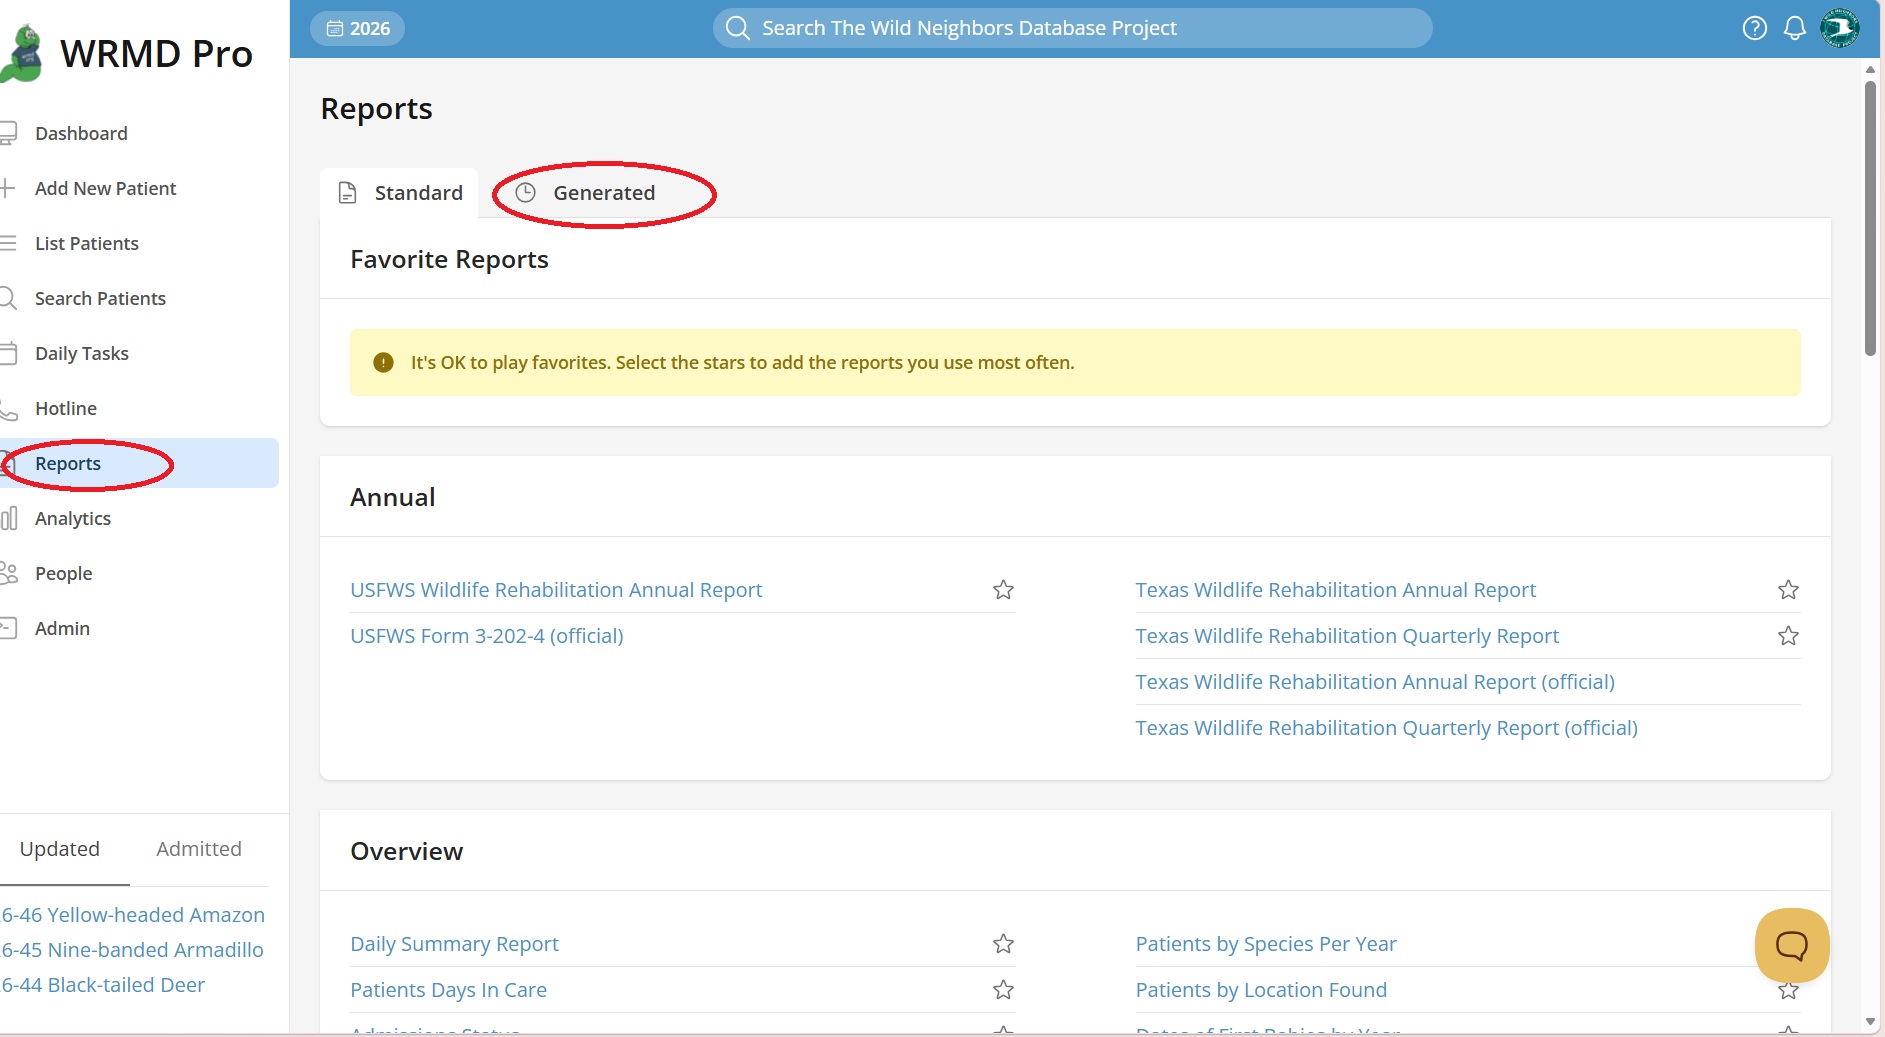Open the chat support bubble

(x=1792, y=945)
